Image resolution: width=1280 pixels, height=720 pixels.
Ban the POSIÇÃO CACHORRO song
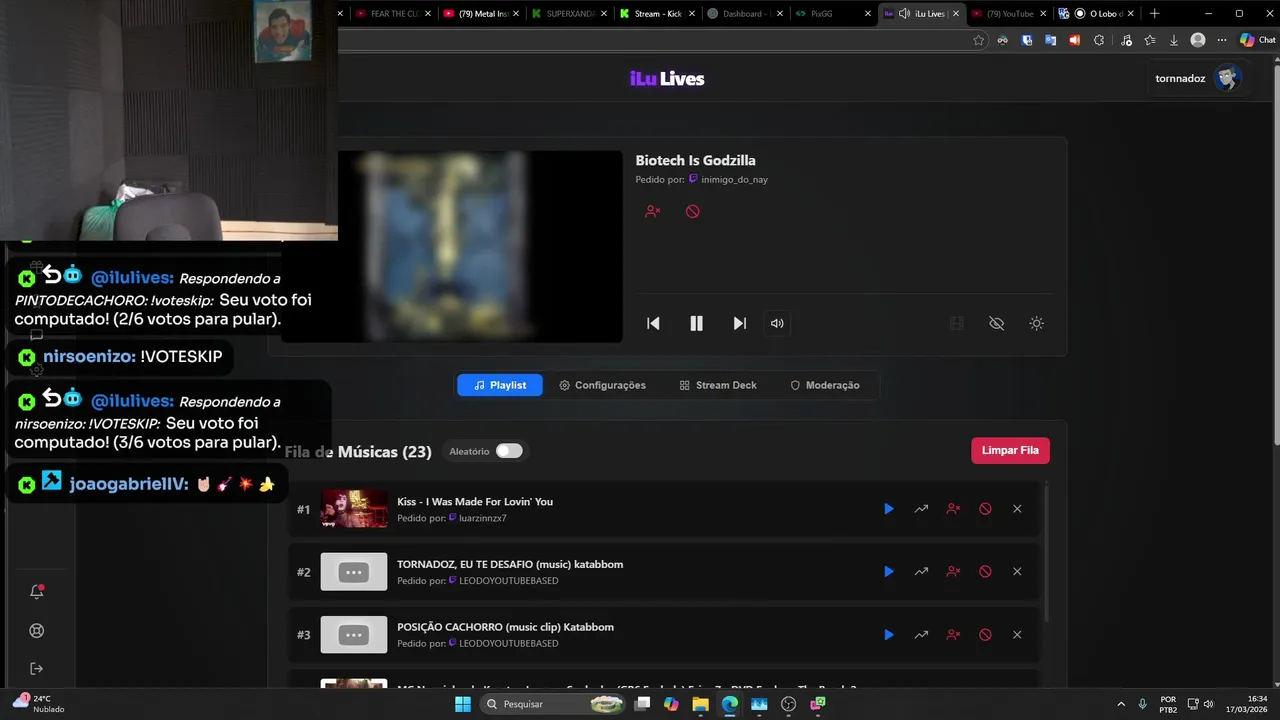tap(985, 635)
